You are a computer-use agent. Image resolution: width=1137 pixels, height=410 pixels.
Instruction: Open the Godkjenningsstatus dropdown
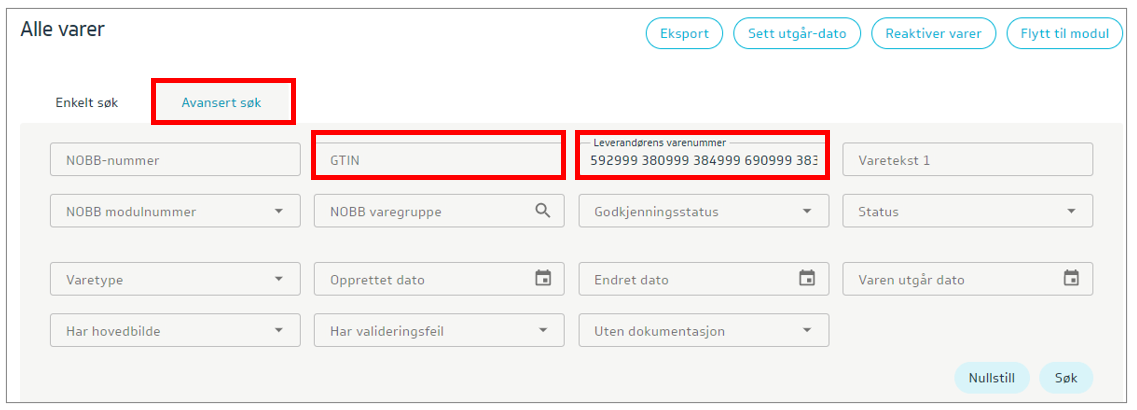(806, 211)
